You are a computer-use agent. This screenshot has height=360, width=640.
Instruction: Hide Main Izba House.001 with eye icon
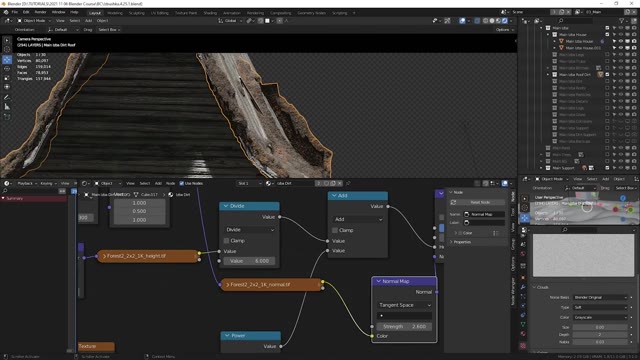click(x=621, y=48)
